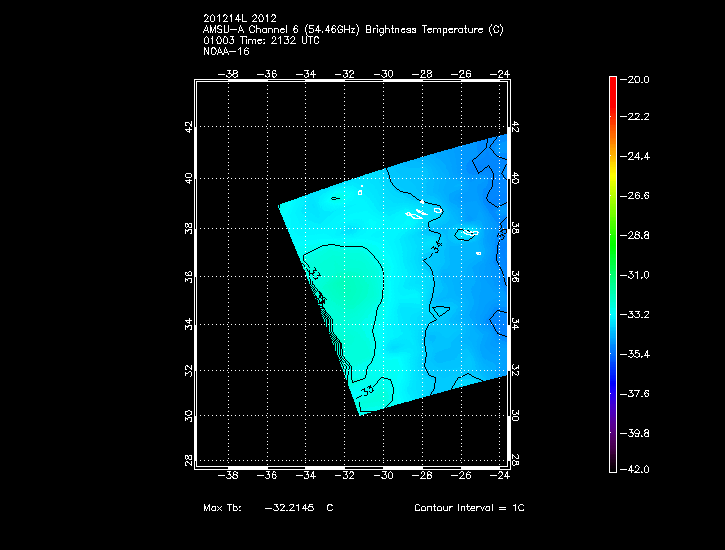Click the white island outlines in the map
This screenshot has width=725, height=550.
pos(418,212)
